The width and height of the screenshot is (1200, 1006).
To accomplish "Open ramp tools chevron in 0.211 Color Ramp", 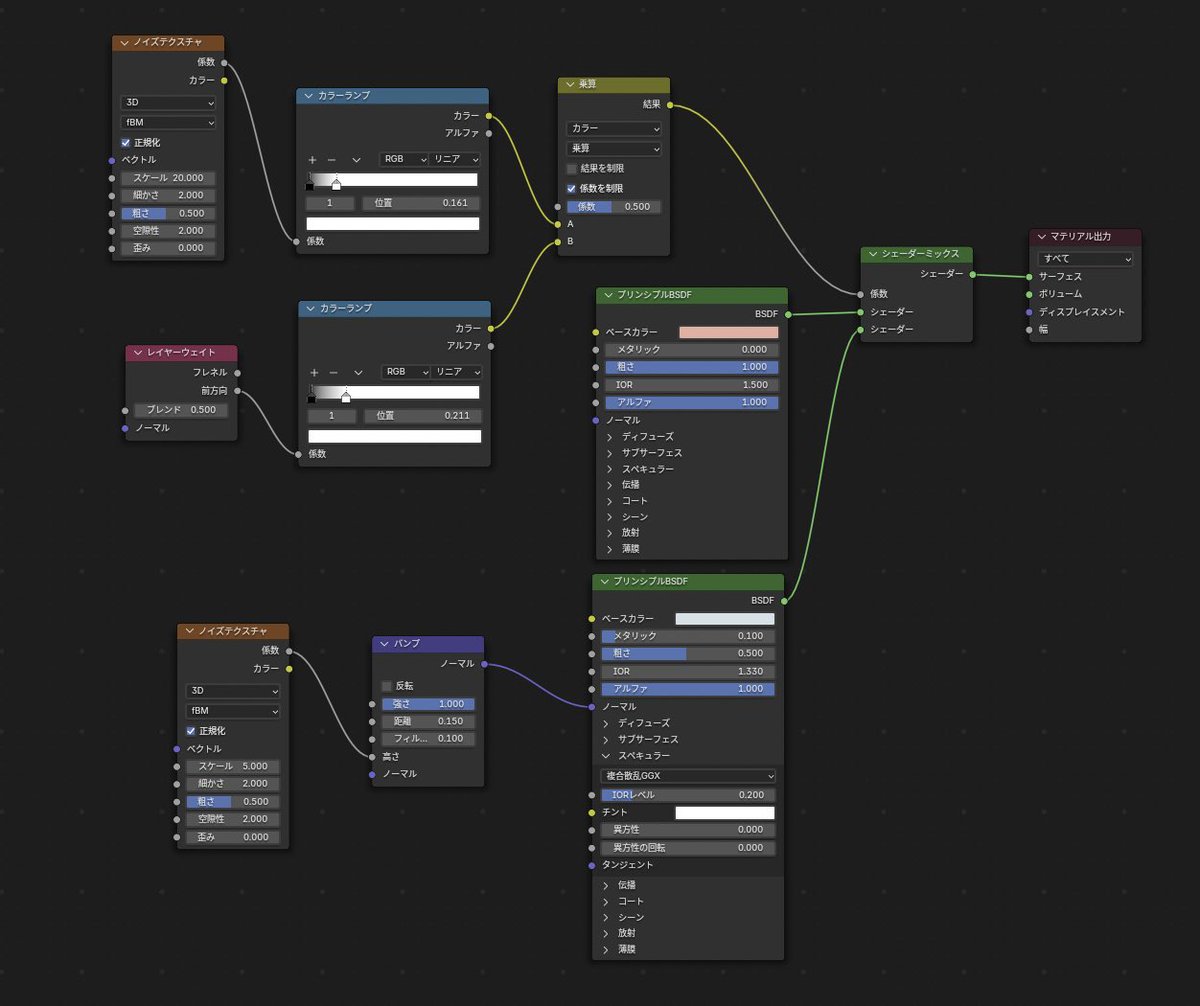I will point(358,372).
